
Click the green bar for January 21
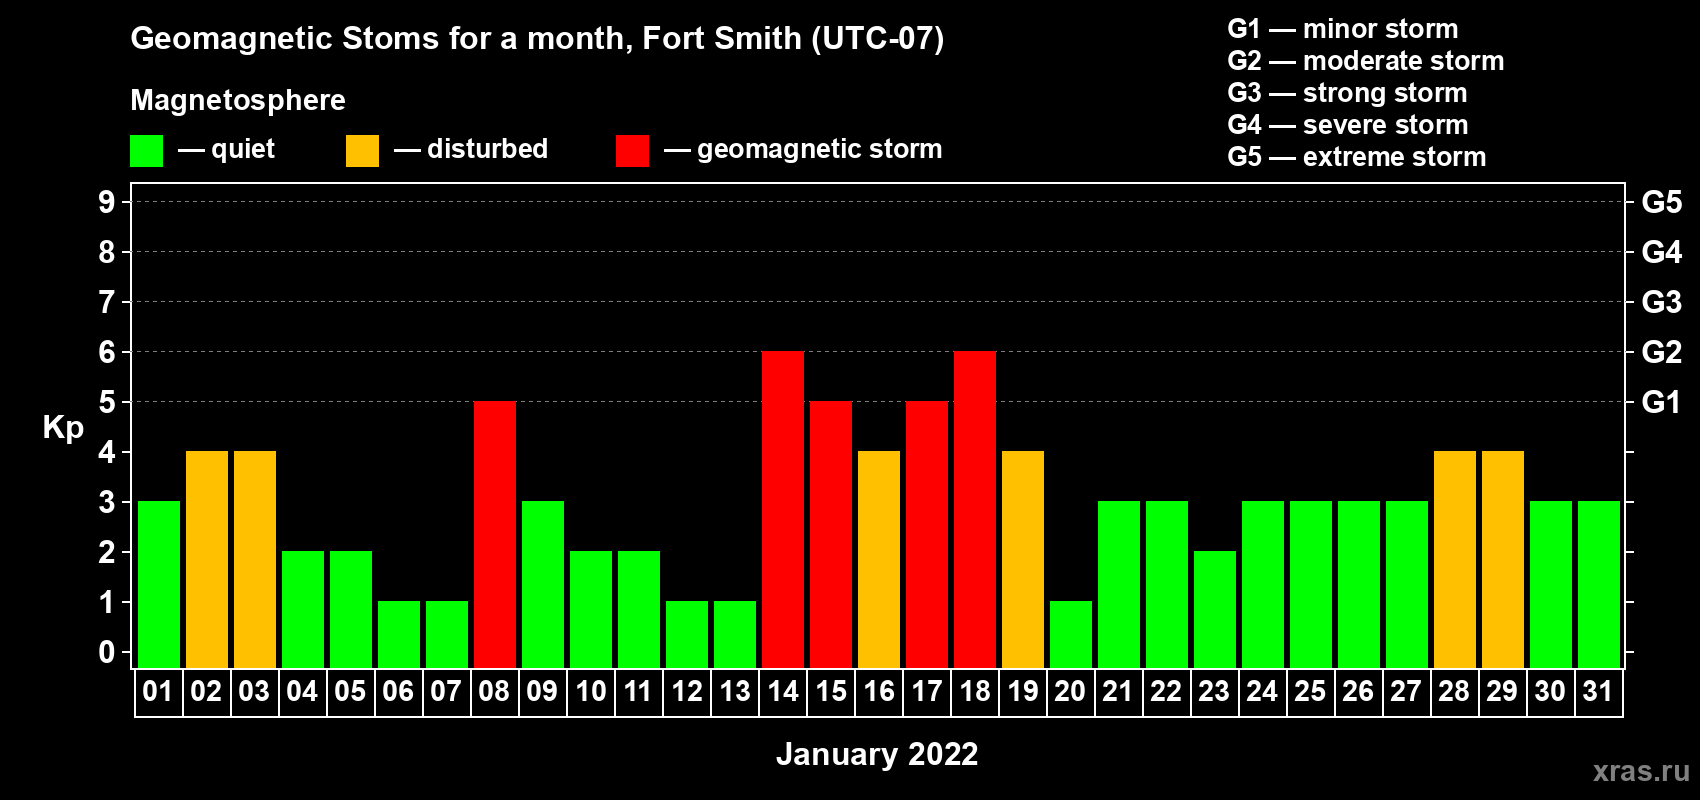pos(1119,585)
